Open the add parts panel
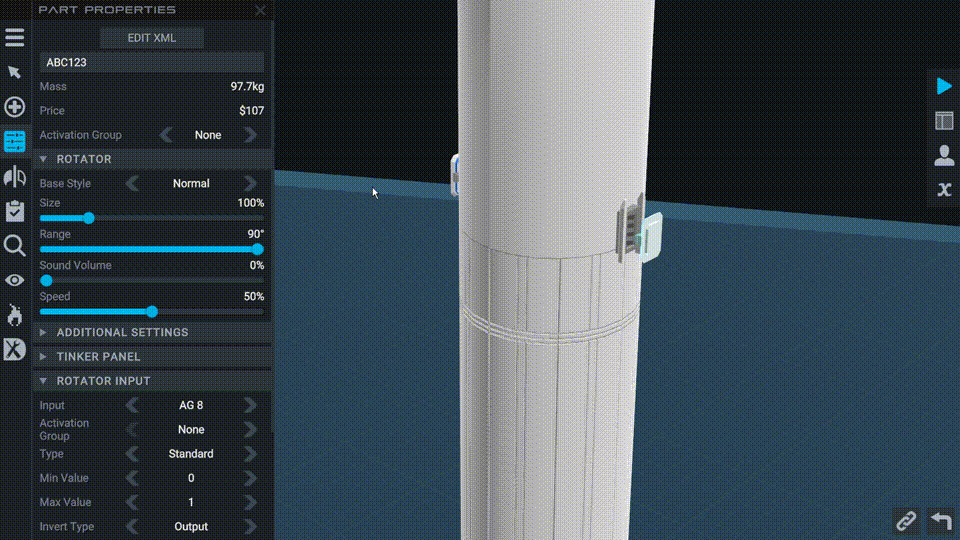 pyautogui.click(x=14, y=107)
